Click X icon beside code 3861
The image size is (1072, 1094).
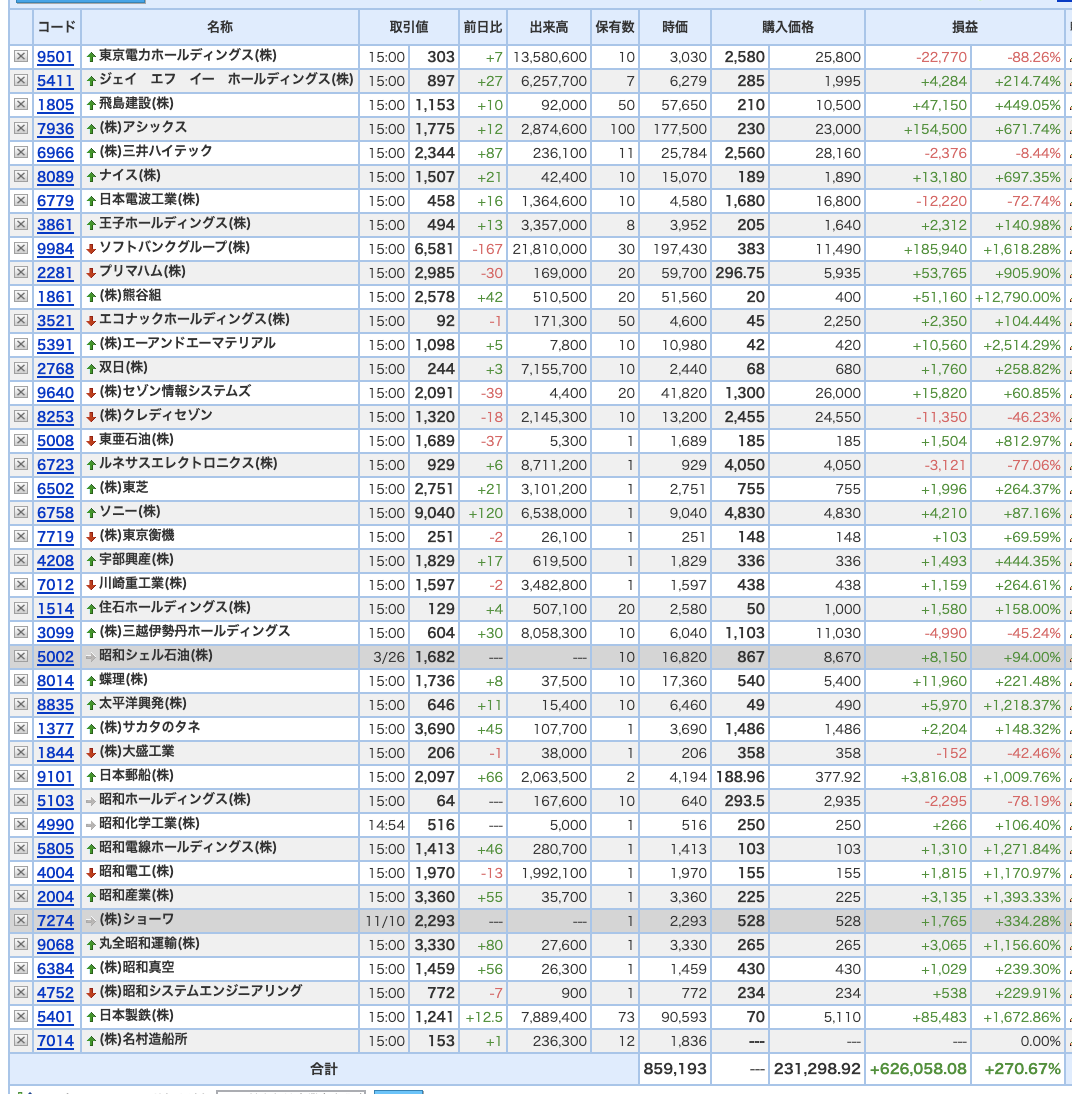[21, 225]
